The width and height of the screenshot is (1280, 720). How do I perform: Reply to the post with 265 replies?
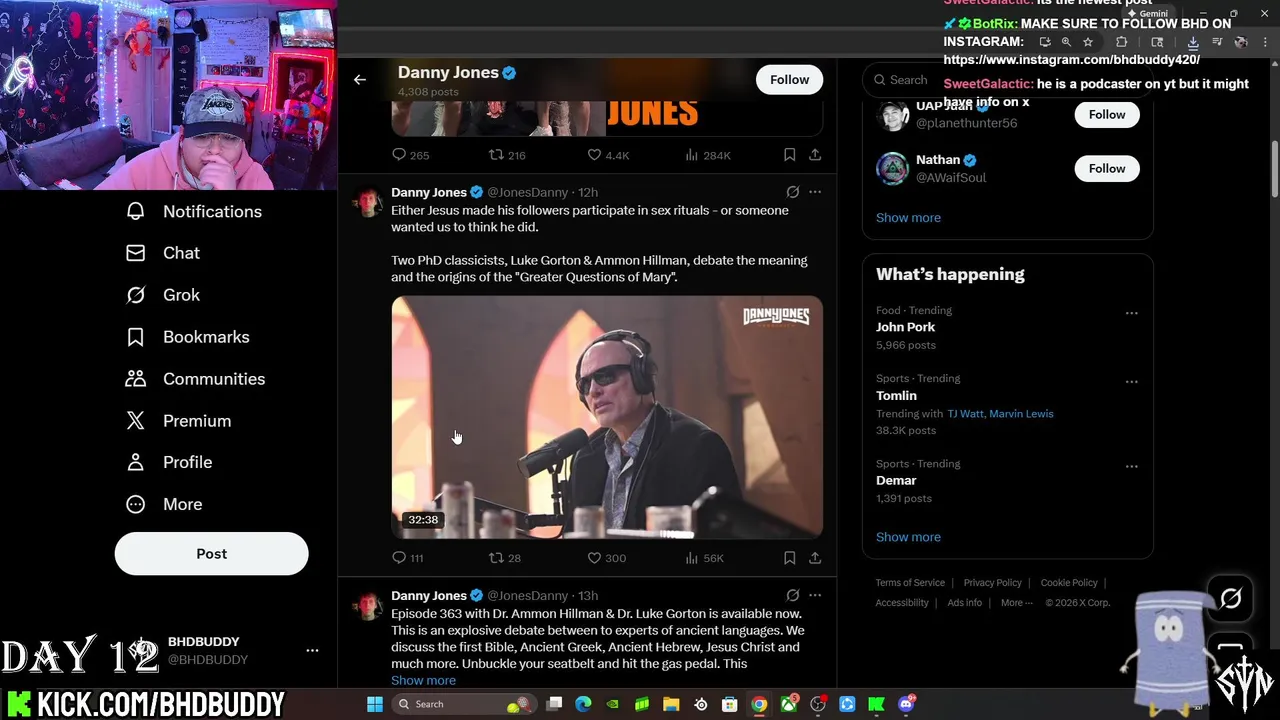410,155
